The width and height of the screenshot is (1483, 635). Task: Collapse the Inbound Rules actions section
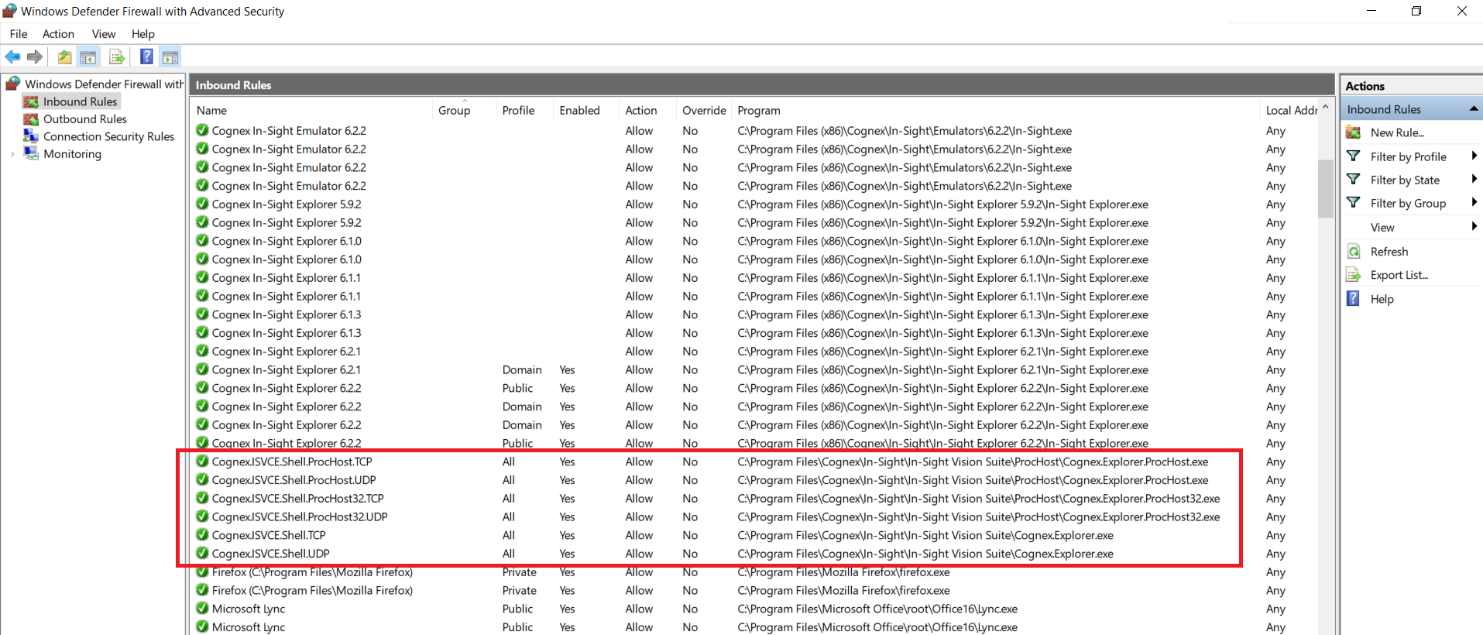[x=1473, y=109]
